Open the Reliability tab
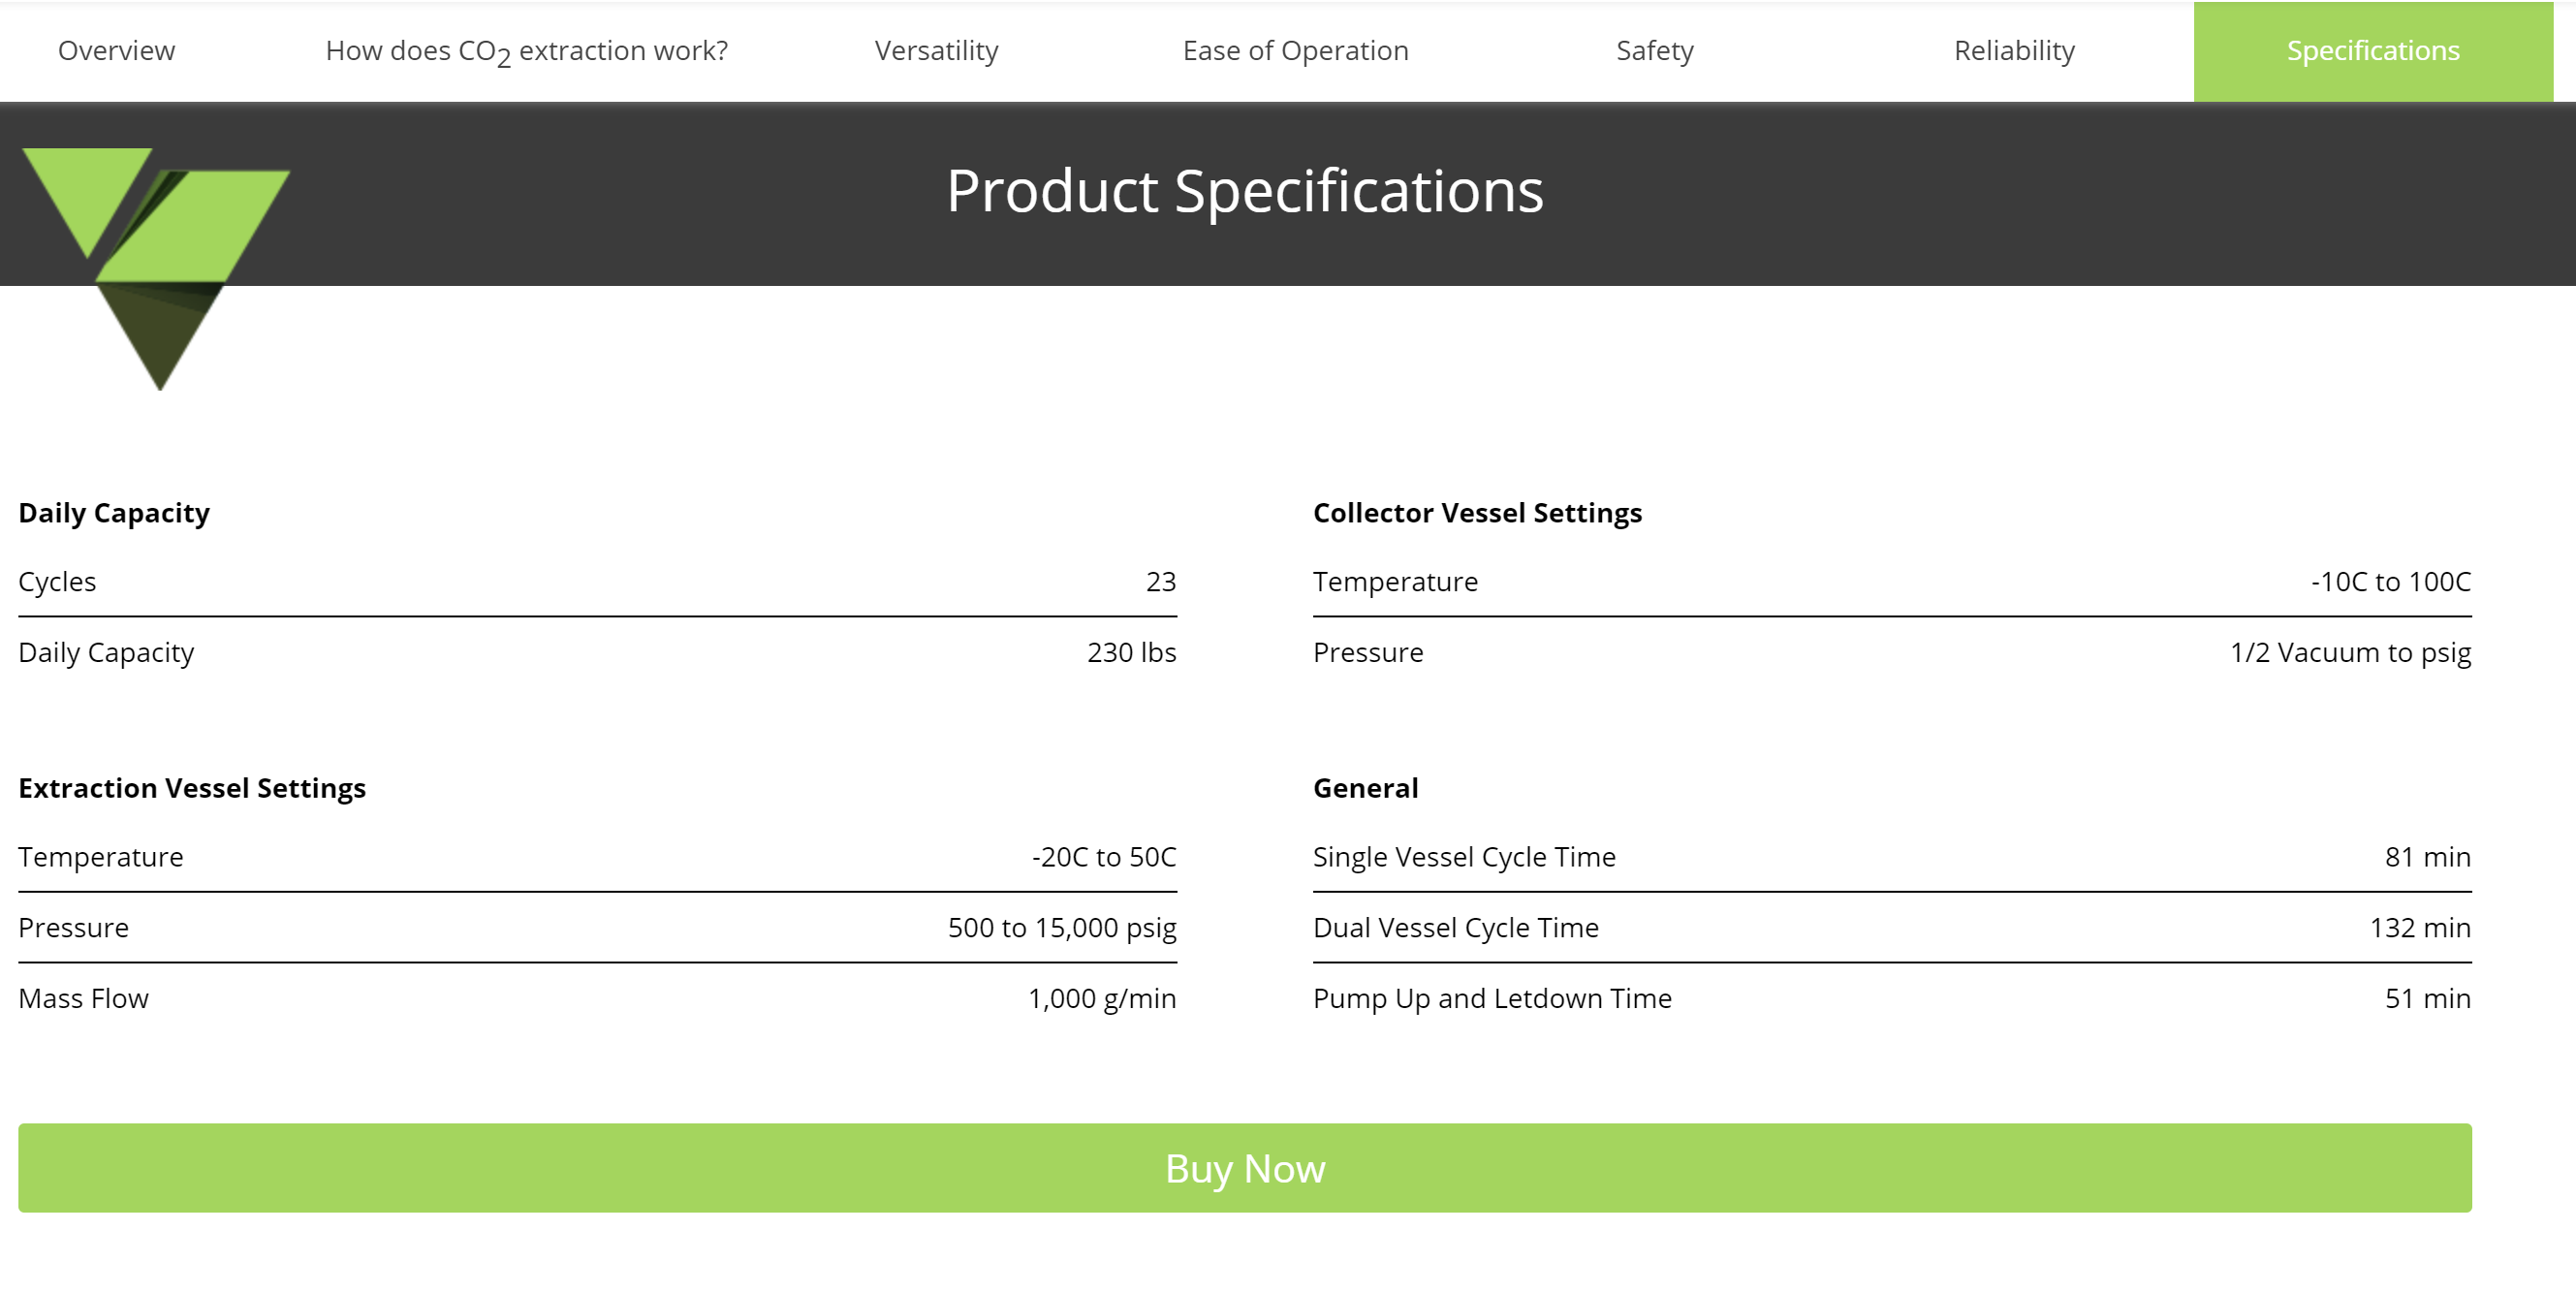2576x1294 pixels. [2014, 51]
